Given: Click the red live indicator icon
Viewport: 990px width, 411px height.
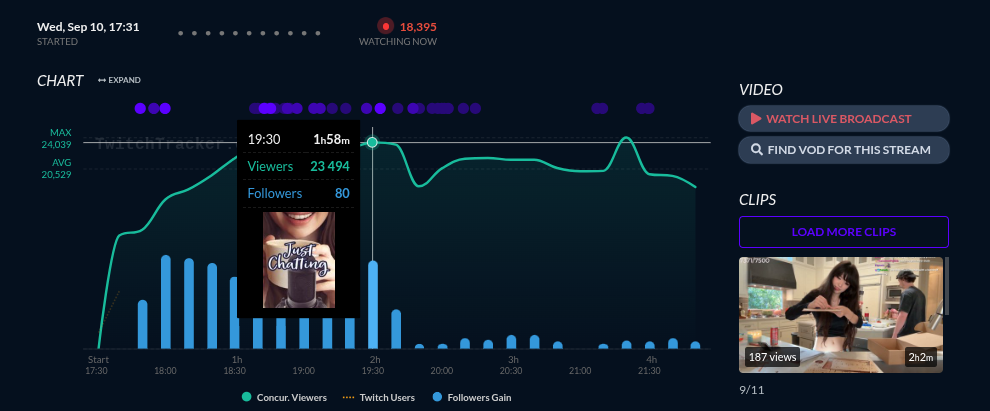Looking at the screenshot, I should 386,27.
